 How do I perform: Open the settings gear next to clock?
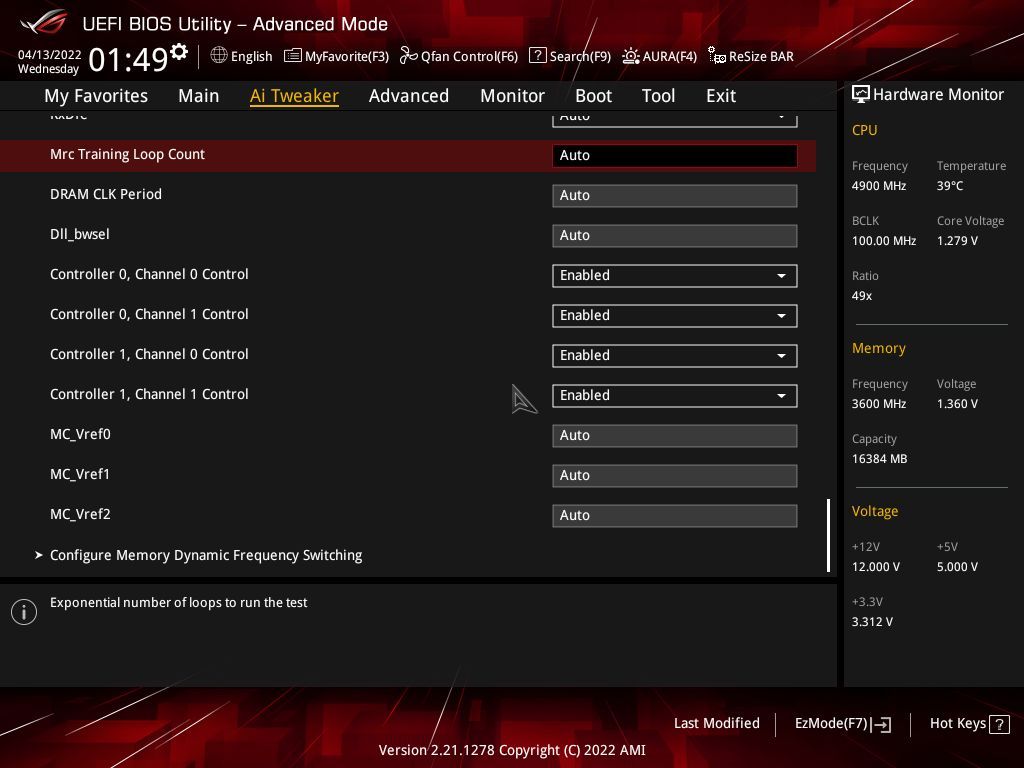click(x=178, y=52)
